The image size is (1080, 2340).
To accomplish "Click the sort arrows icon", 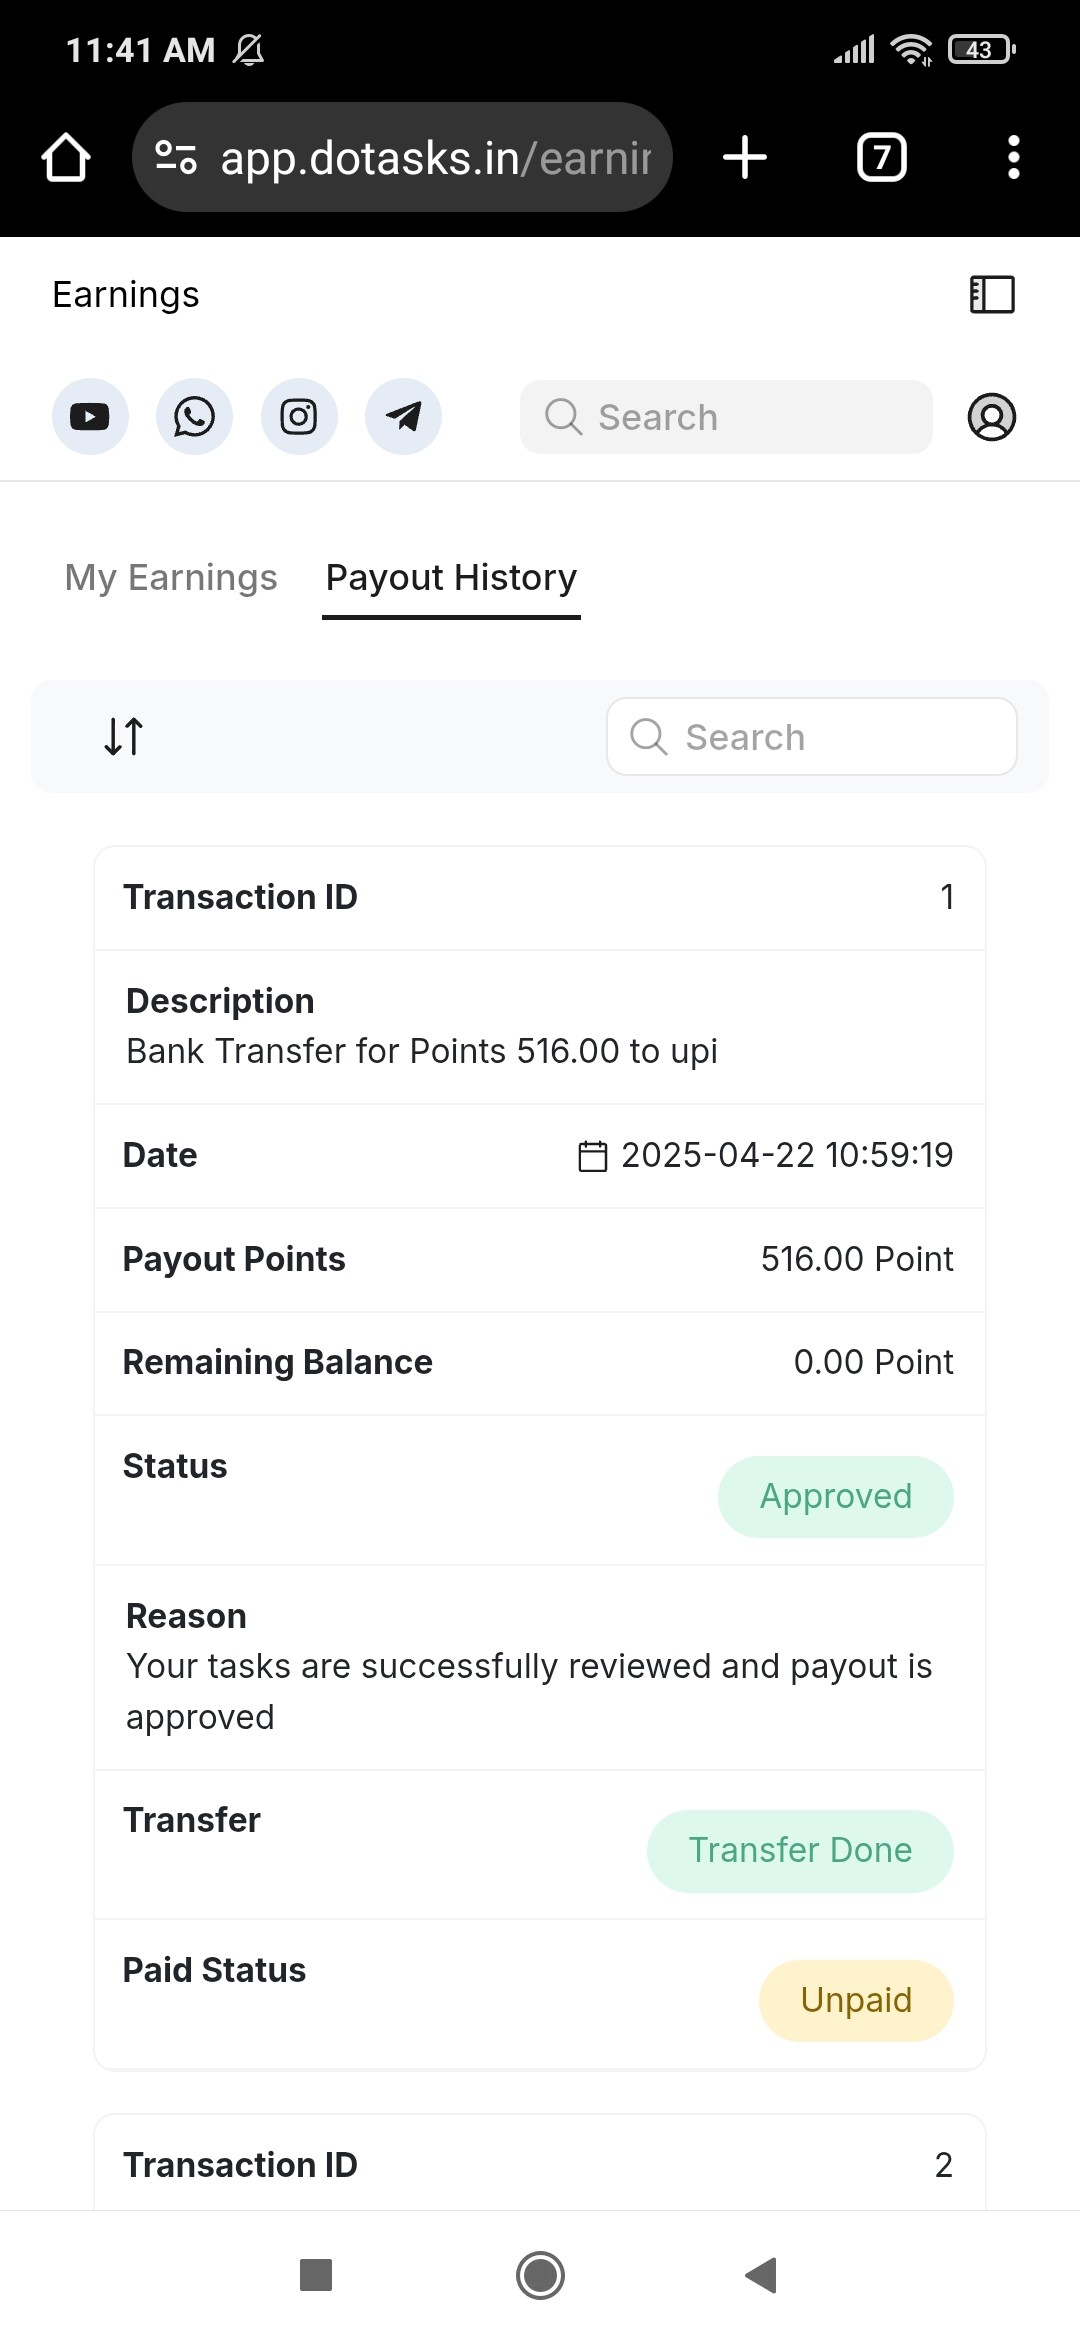I will coord(124,737).
